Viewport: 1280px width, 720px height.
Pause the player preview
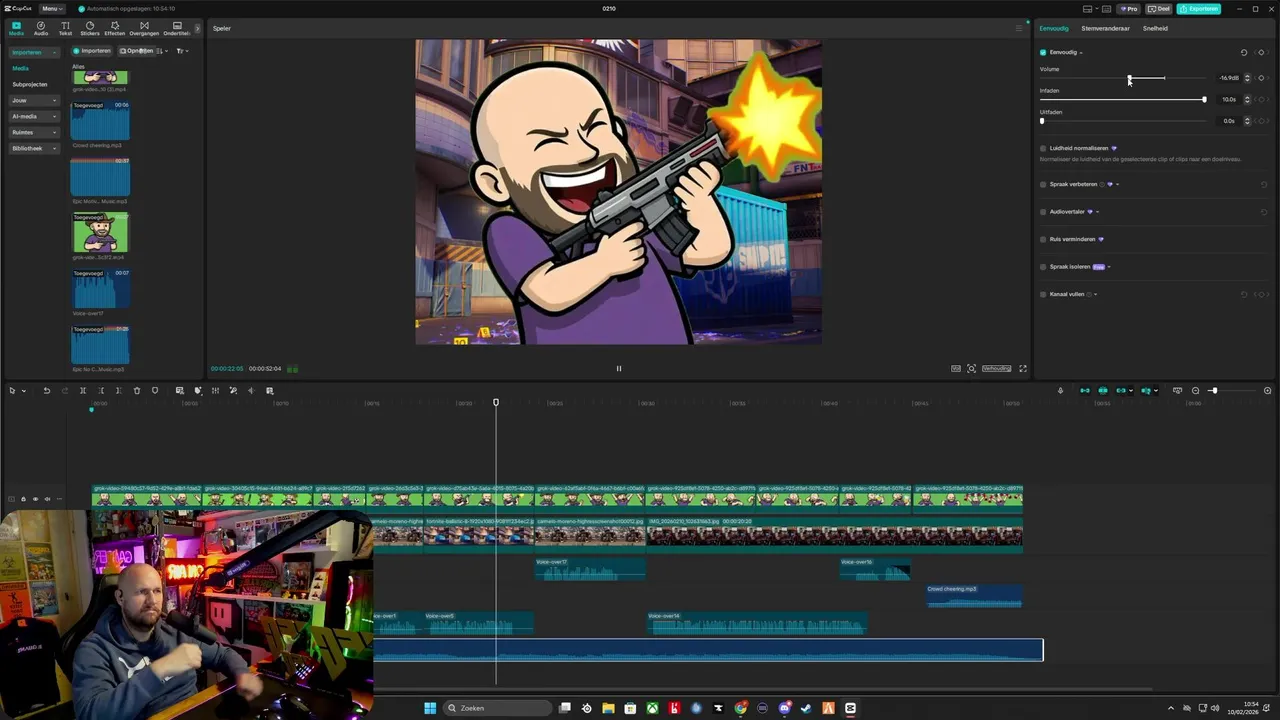(x=619, y=368)
